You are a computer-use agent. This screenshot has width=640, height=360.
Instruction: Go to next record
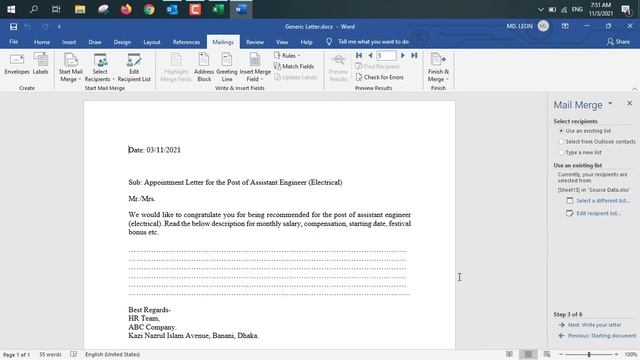coord(403,55)
